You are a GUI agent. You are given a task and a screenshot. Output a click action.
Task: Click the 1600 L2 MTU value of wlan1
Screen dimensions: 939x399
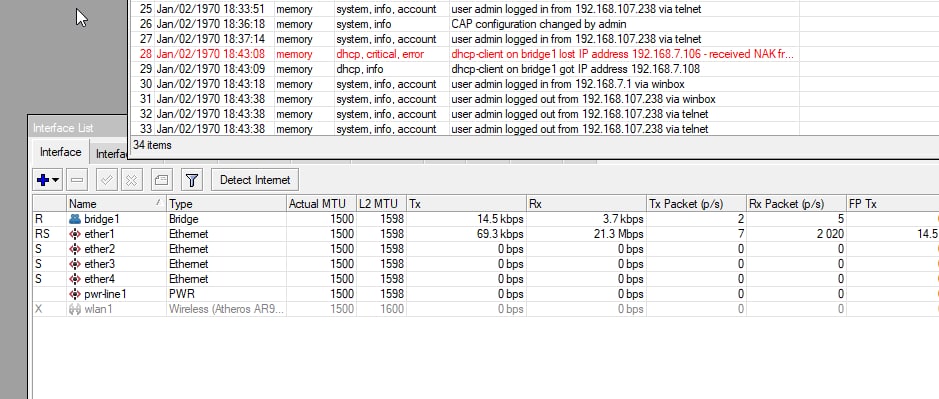tap(392, 309)
